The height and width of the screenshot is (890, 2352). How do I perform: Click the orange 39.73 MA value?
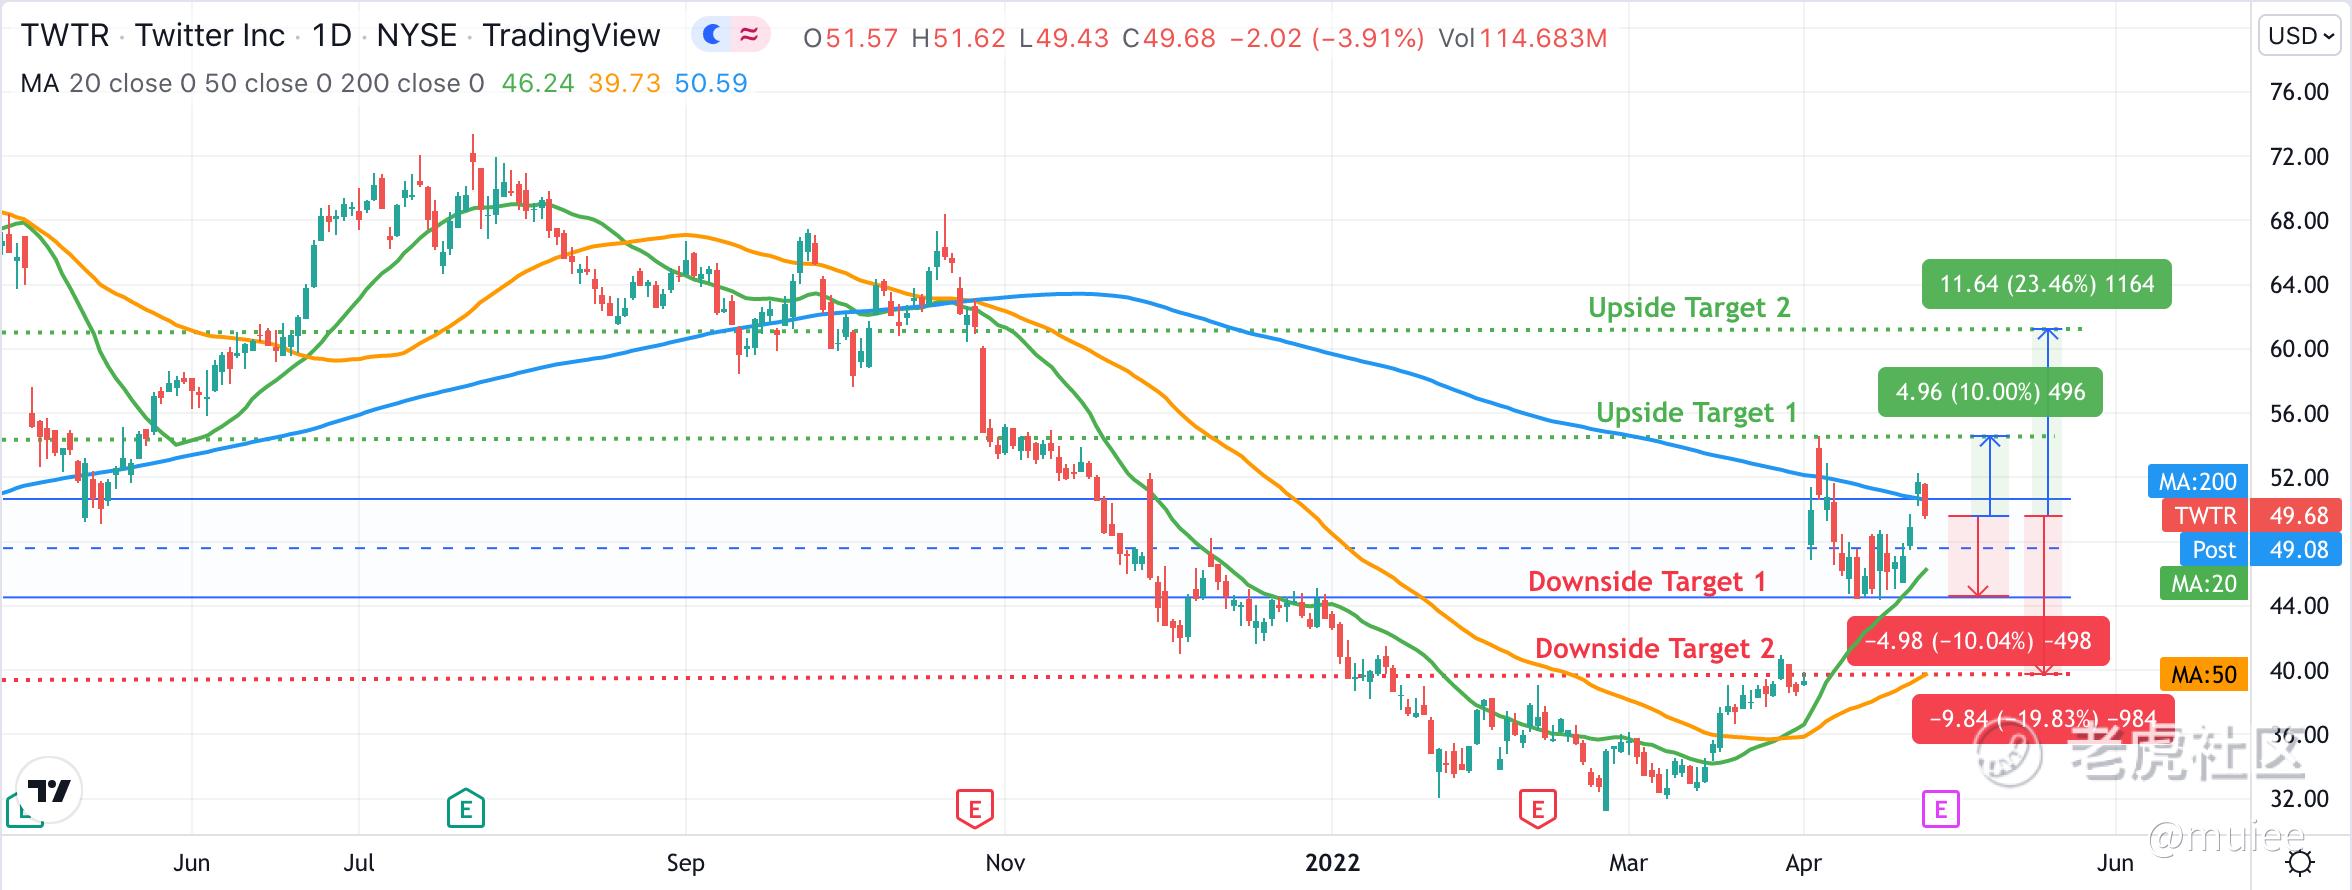tap(624, 83)
